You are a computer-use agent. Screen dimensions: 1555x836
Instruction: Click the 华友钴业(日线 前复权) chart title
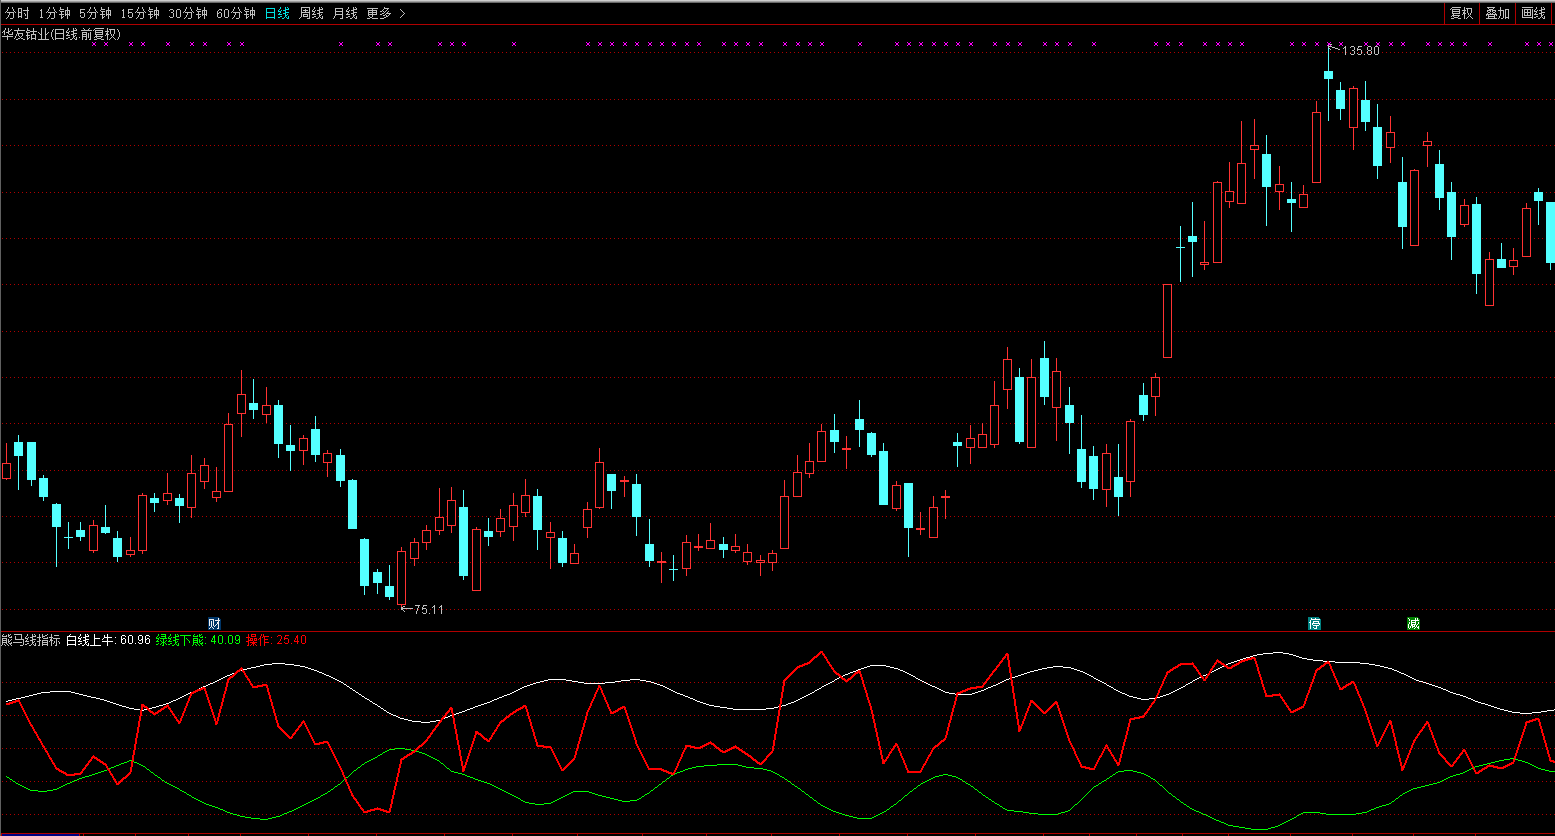tap(61, 34)
